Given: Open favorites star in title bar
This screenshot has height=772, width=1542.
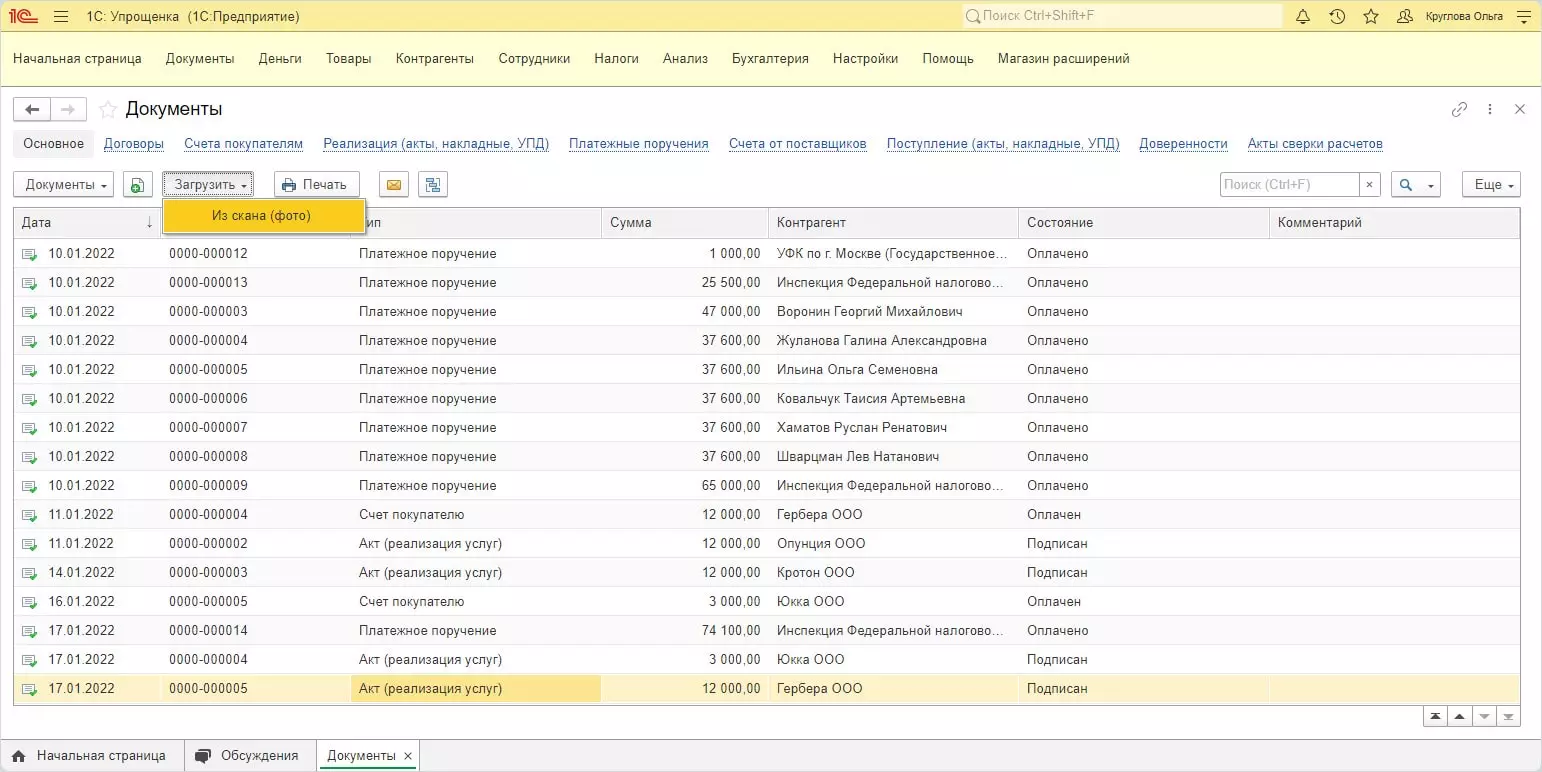Looking at the screenshot, I should pos(1371,16).
